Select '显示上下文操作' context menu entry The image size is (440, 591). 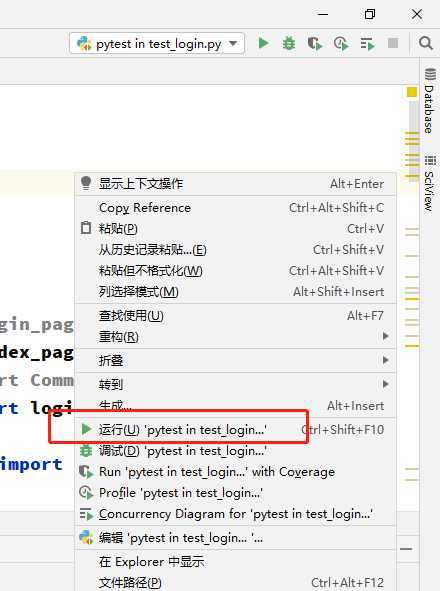pyautogui.click(x=235, y=184)
